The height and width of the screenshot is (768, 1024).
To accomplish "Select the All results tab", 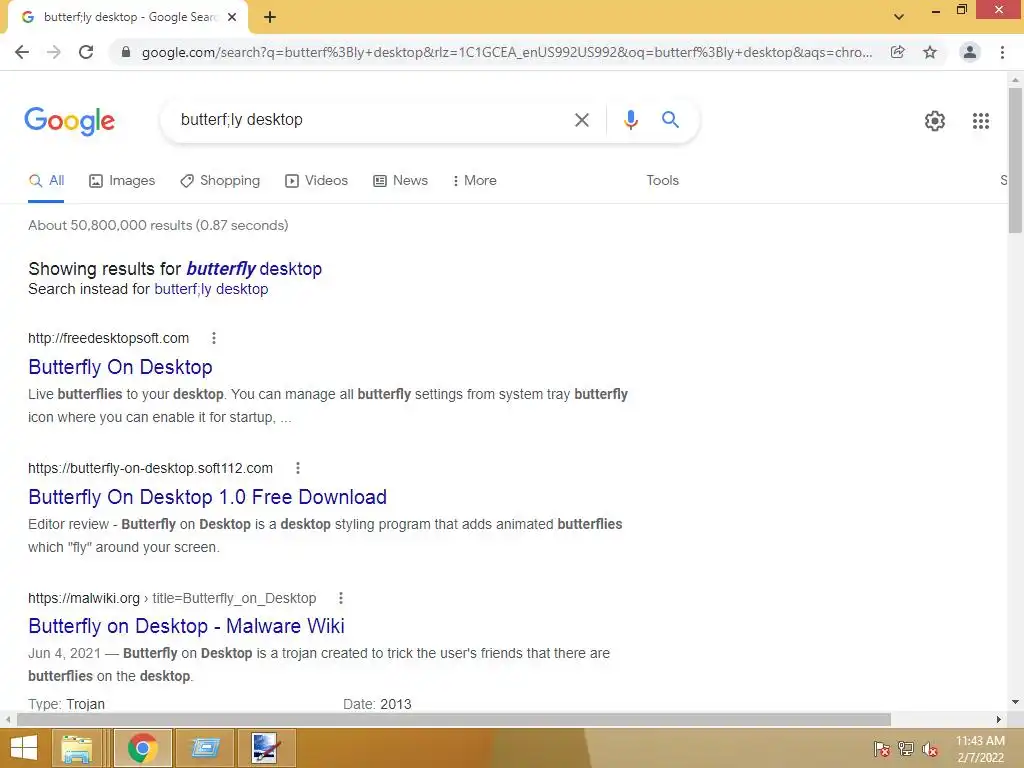I will point(46,181).
